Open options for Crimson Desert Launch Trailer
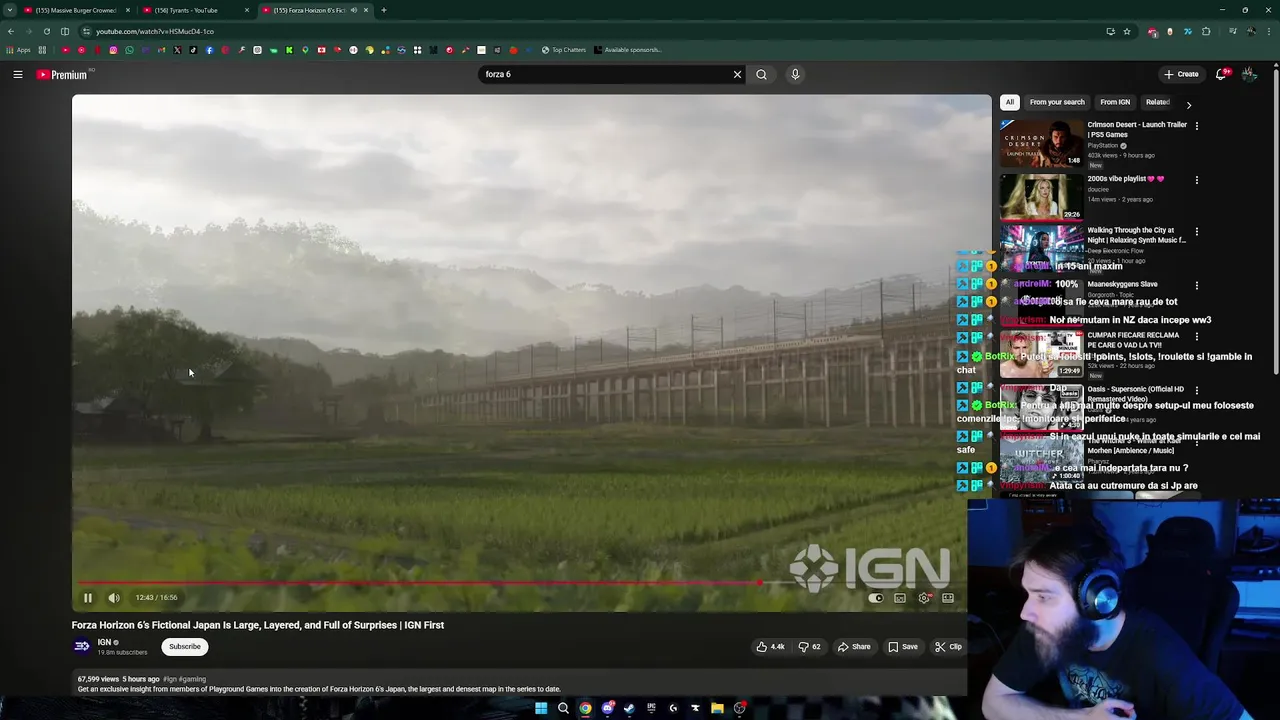Screen dimensions: 1280x720 tap(1196, 126)
